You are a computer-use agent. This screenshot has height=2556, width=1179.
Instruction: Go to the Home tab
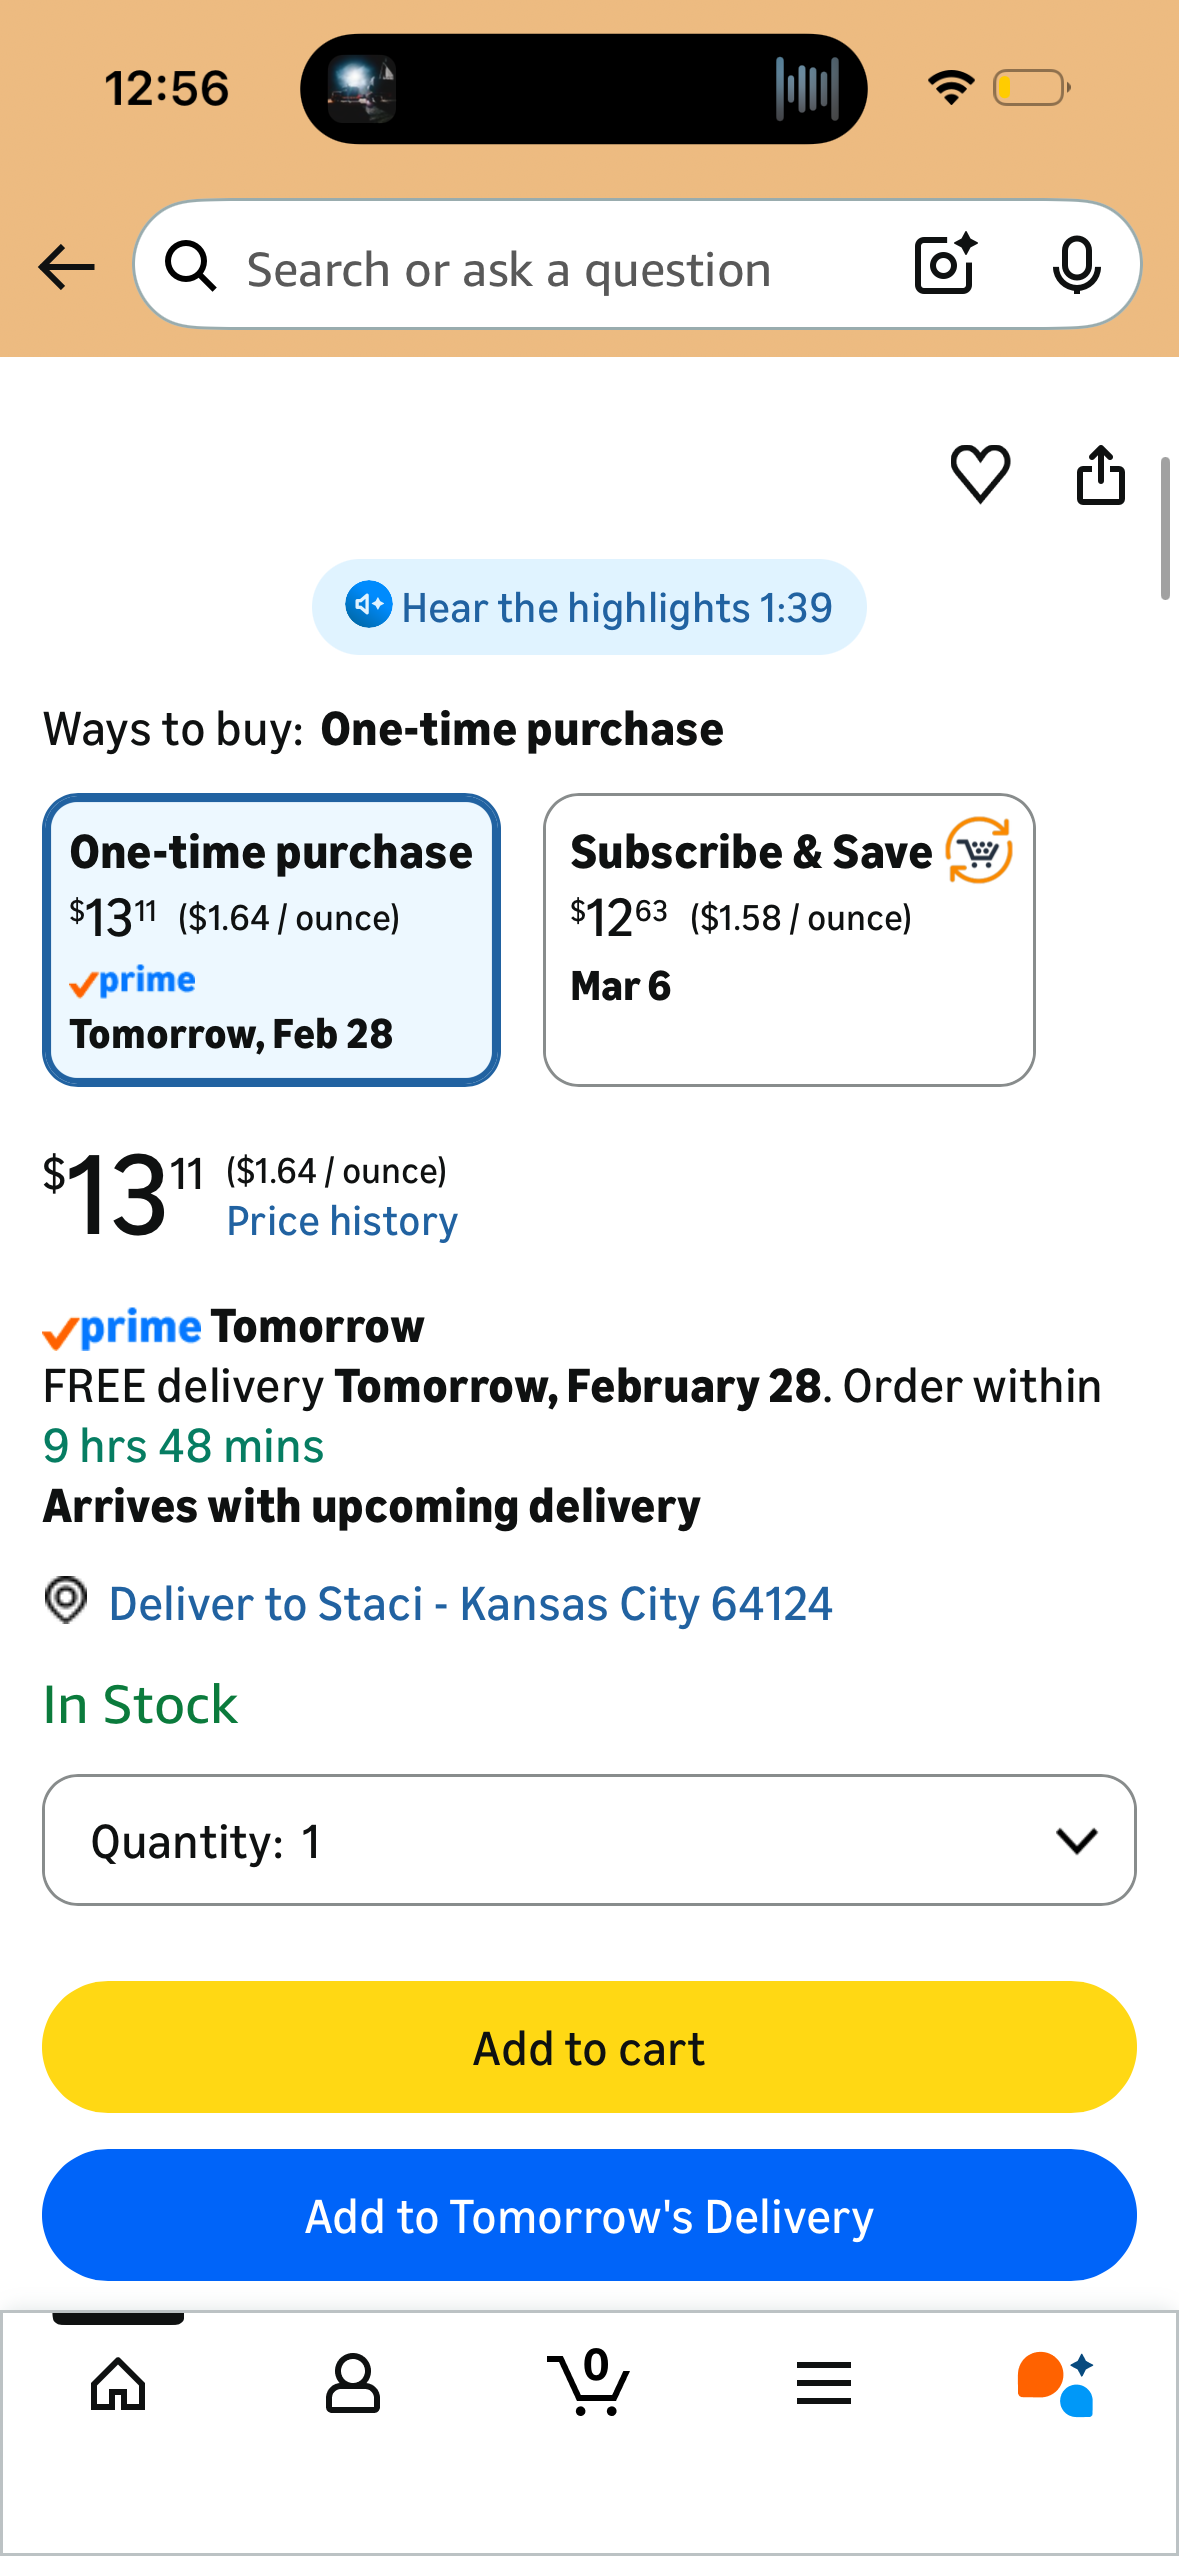(118, 2384)
